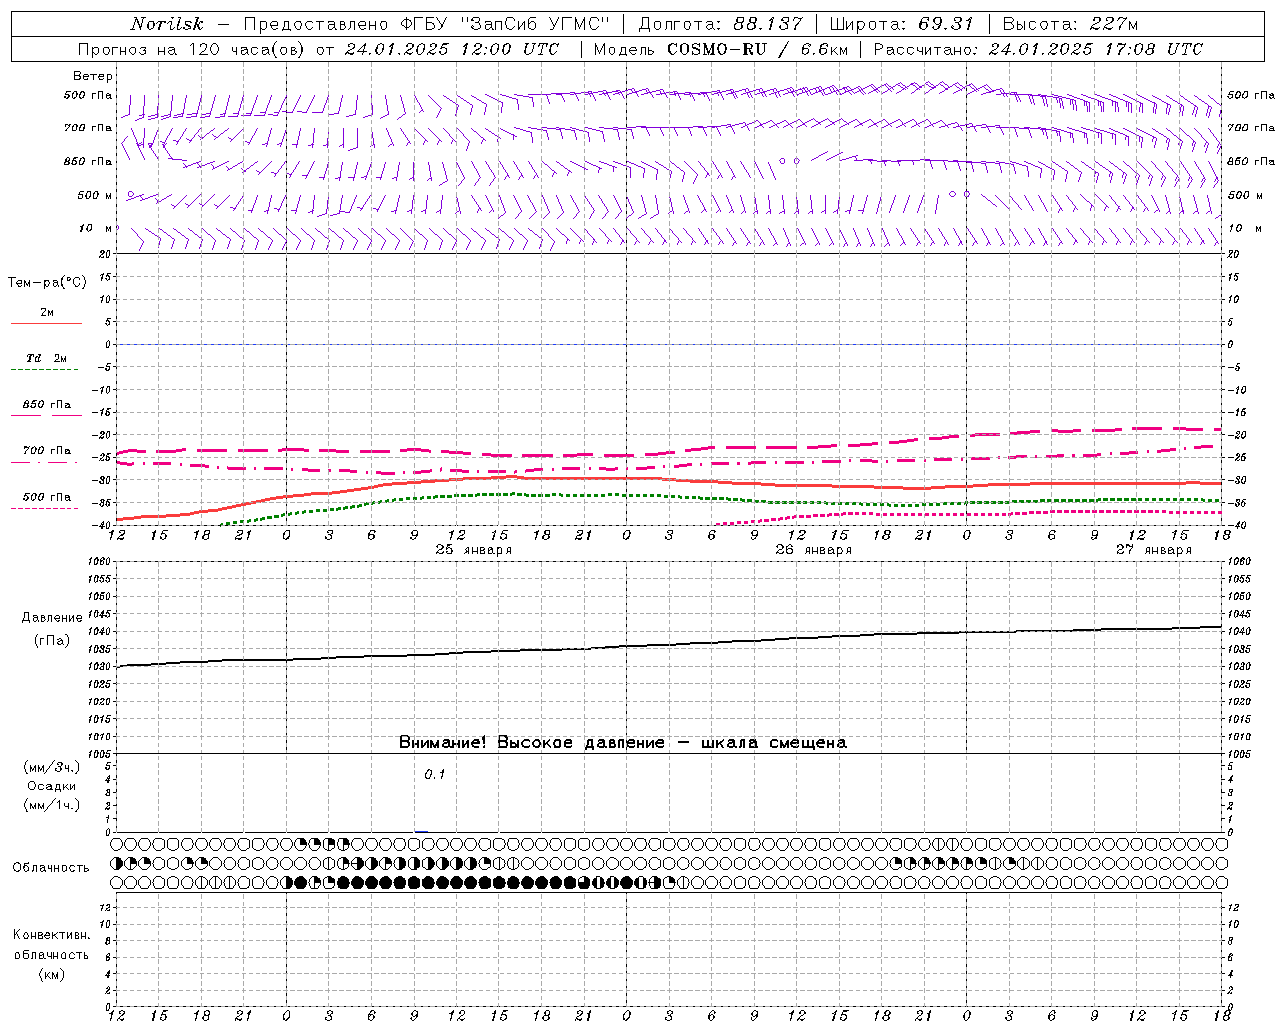1280x1024 pixels.
Task: Click the black surface pressure curve
Action: pyautogui.click(x=670, y=643)
